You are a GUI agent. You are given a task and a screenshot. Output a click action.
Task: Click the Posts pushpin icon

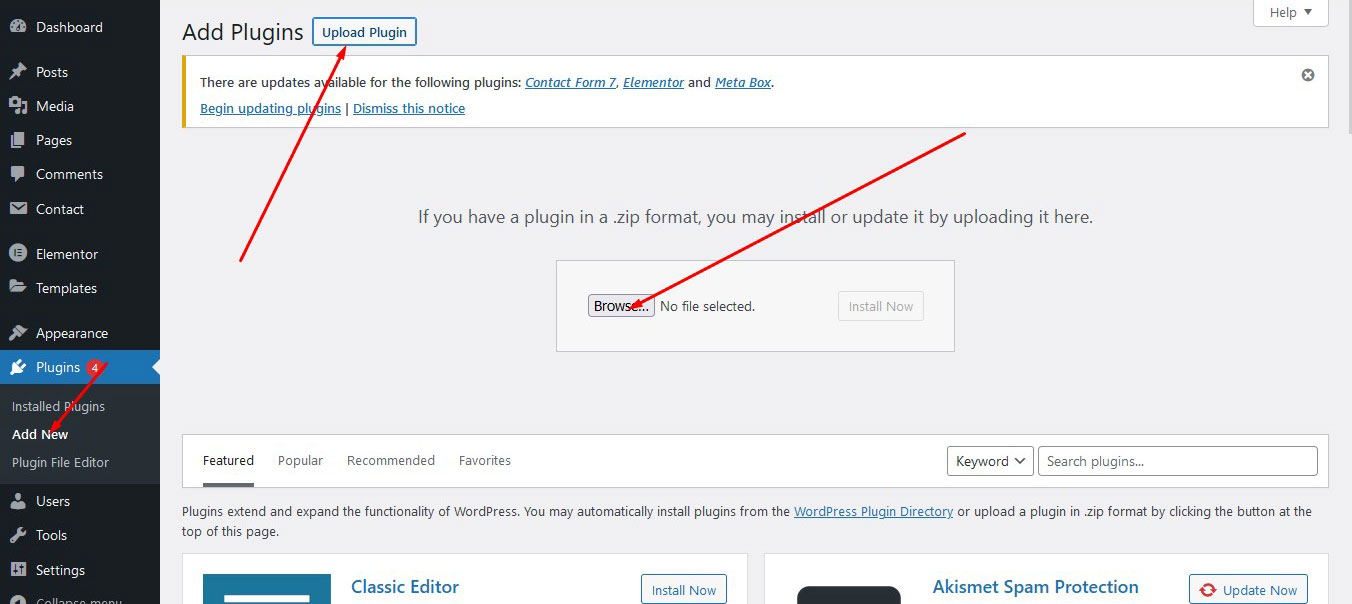click(x=18, y=72)
